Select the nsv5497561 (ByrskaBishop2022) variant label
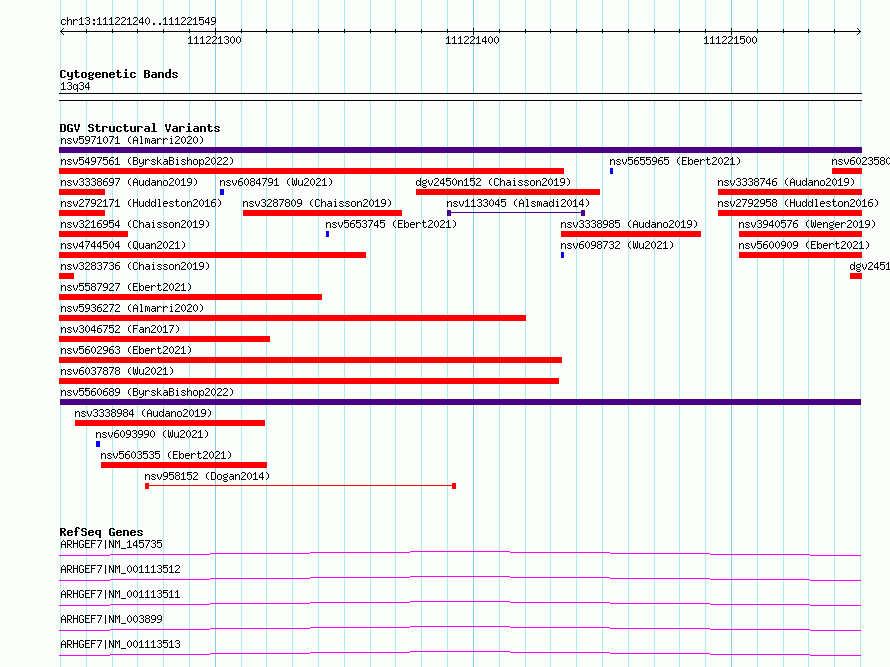 point(147,161)
